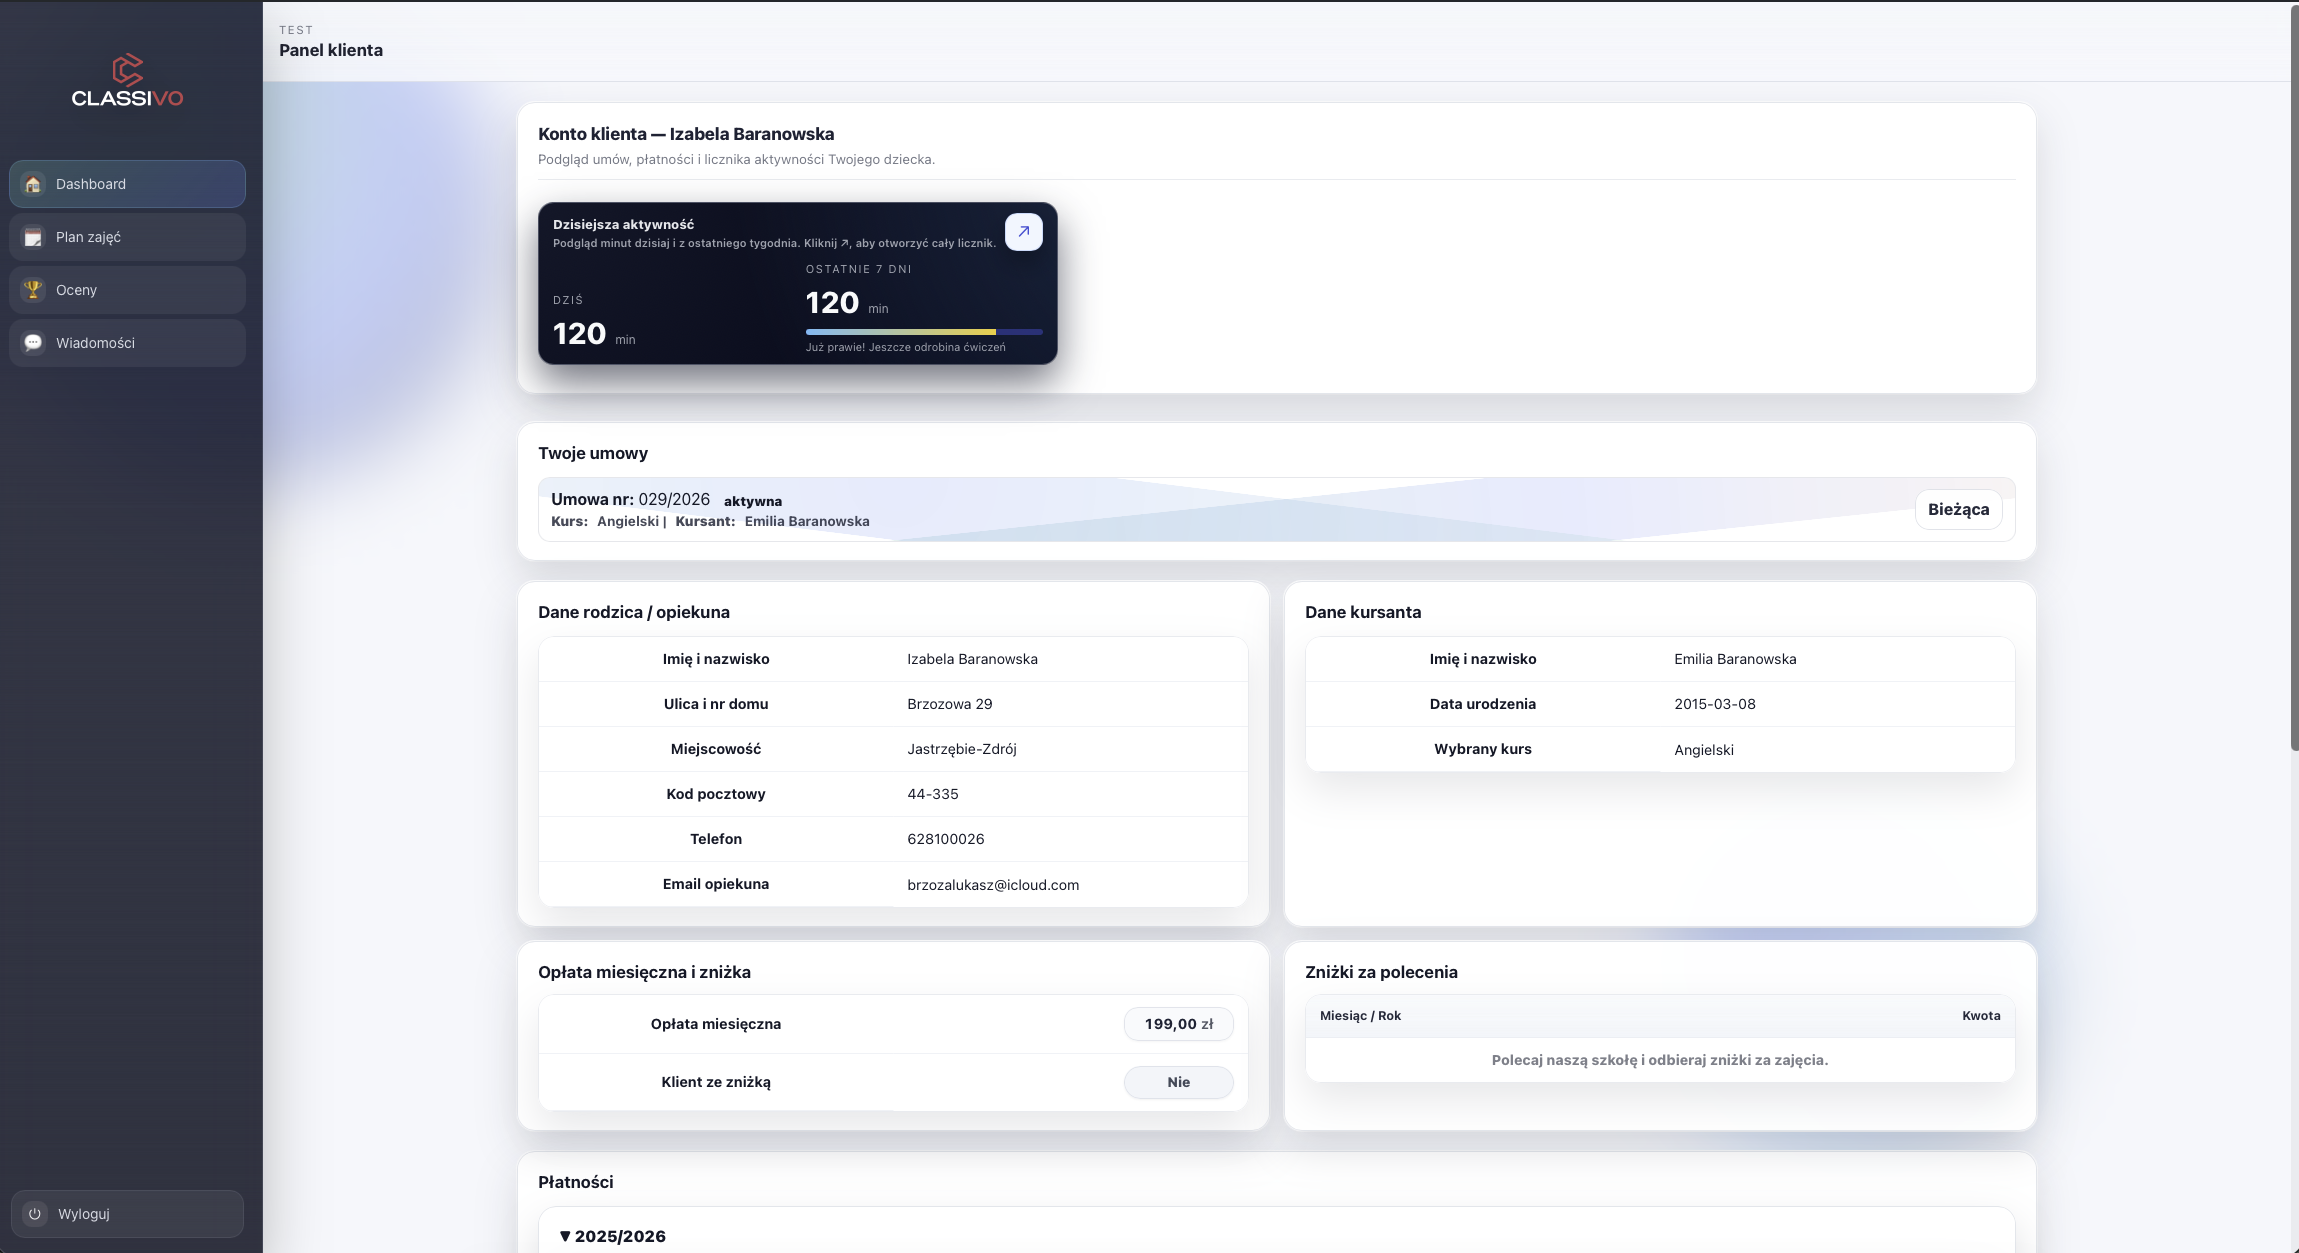Click the last 7 days progress bar
Screen dimensions: 2299x1253
(x=923, y=332)
